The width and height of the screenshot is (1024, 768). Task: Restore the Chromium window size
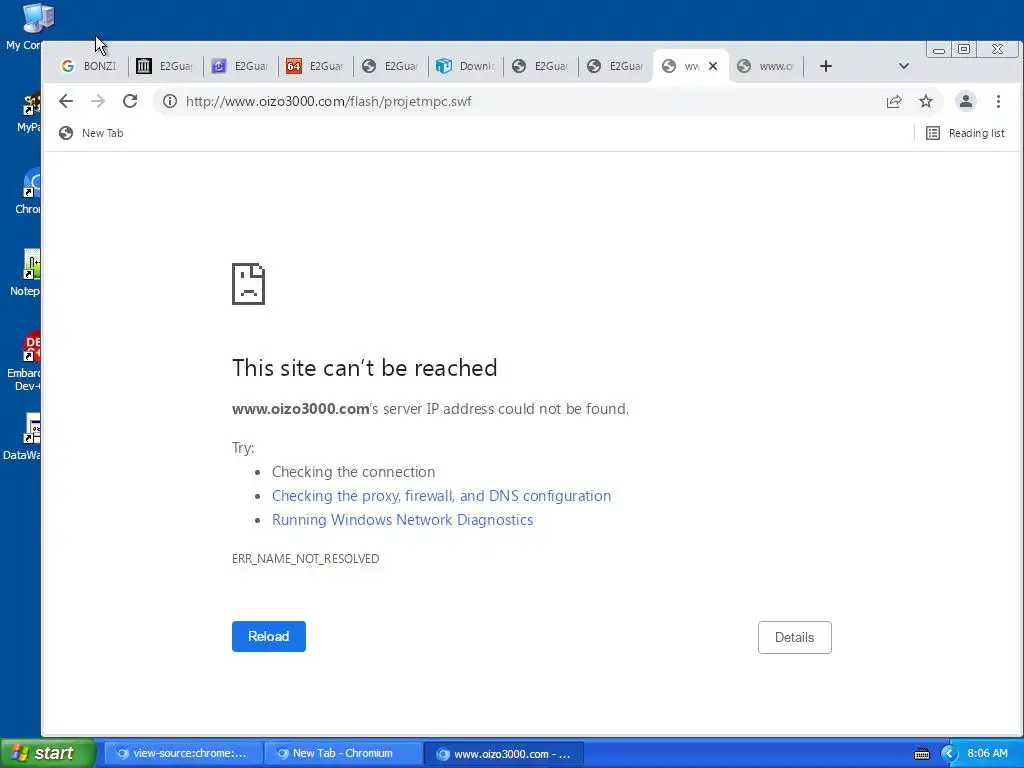964,50
